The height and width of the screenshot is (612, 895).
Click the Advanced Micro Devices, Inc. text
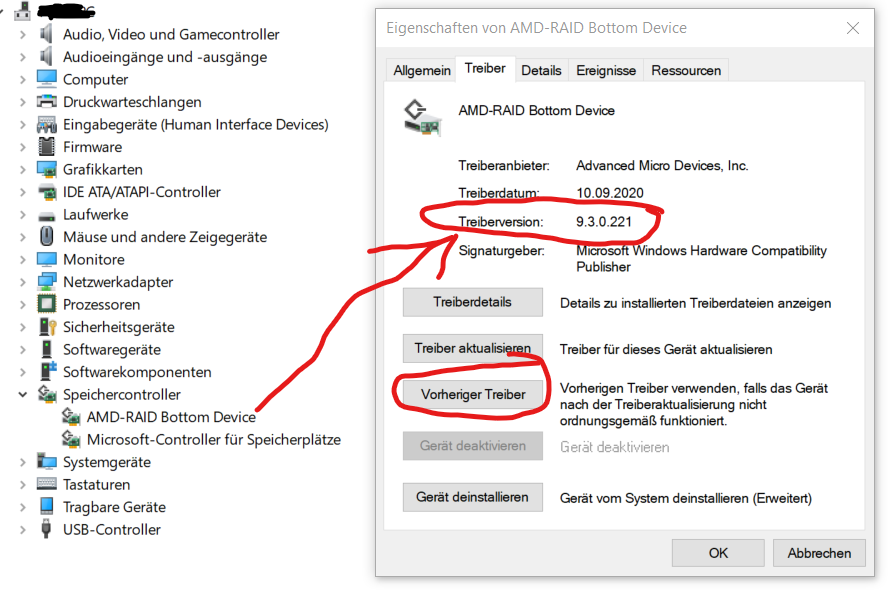pyautogui.click(x=662, y=166)
